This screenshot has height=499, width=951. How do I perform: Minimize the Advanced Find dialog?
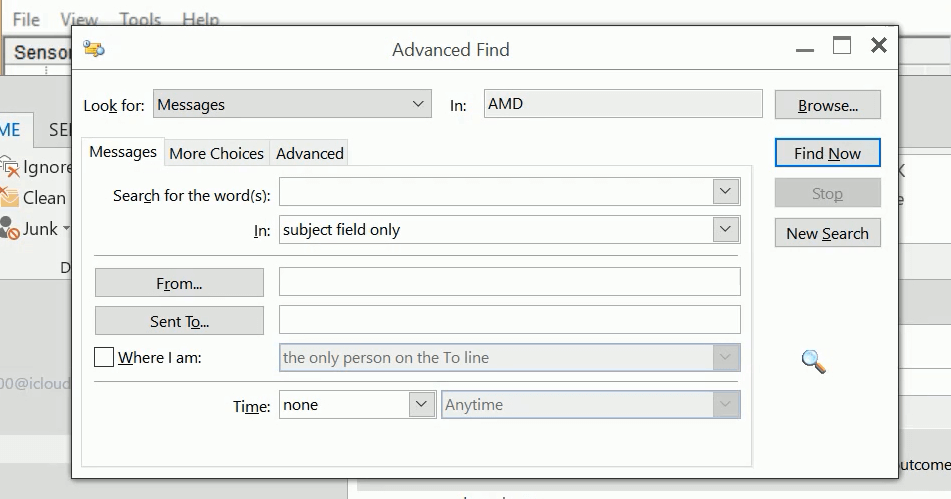click(x=805, y=46)
